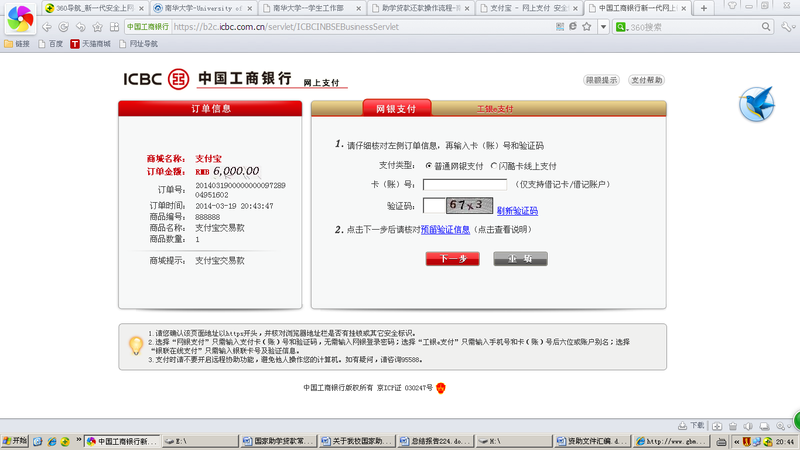800x450 pixels.
Task: Switch to the 助学贷款还款操作流程 tab
Action: coord(420,8)
